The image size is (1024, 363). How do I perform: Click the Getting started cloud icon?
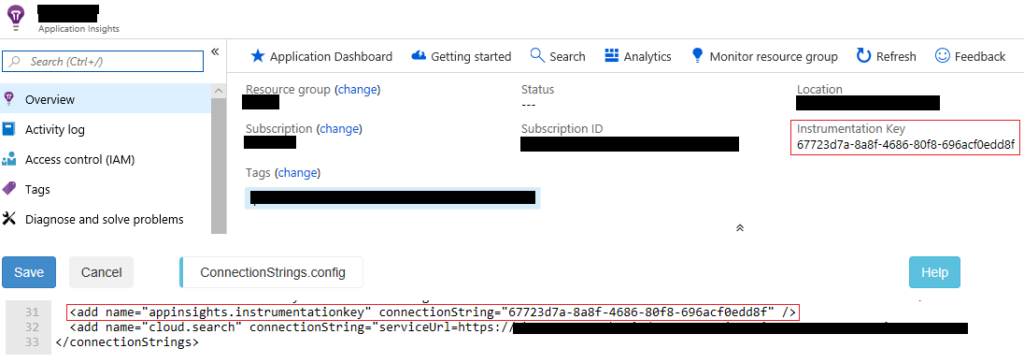click(x=419, y=56)
